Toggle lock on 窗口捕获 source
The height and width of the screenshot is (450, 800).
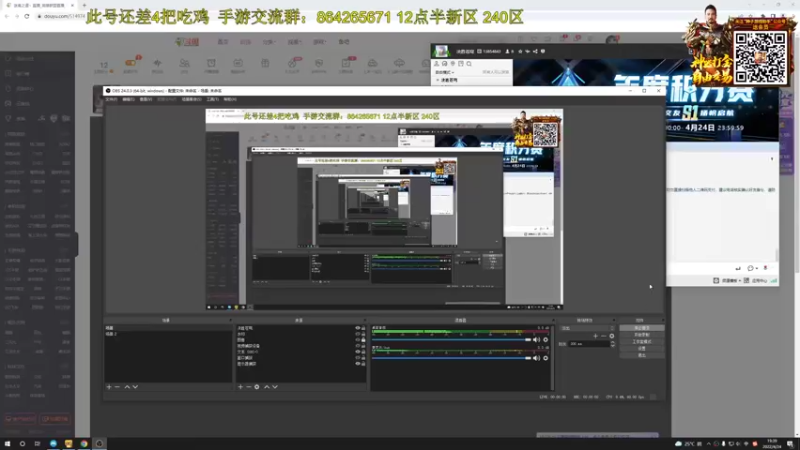(363, 358)
